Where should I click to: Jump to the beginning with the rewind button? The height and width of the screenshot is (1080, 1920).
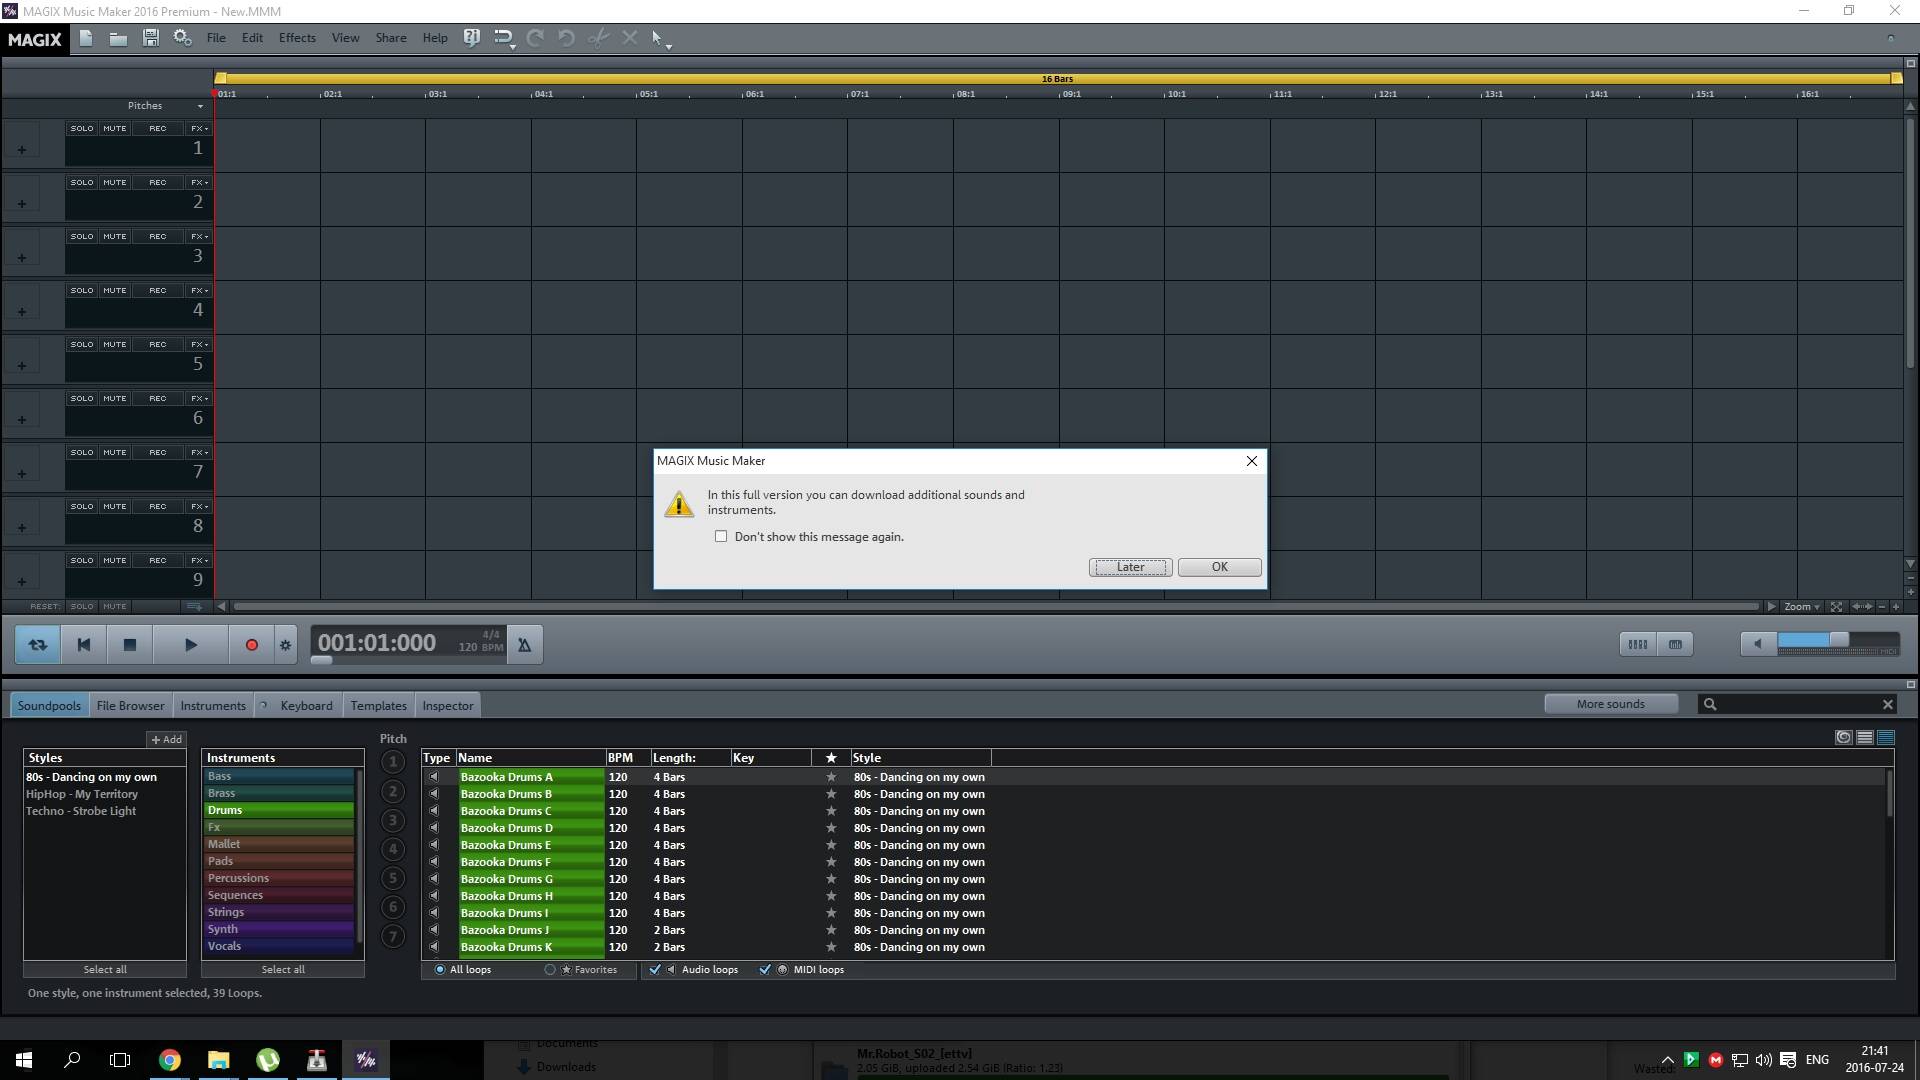coord(84,645)
